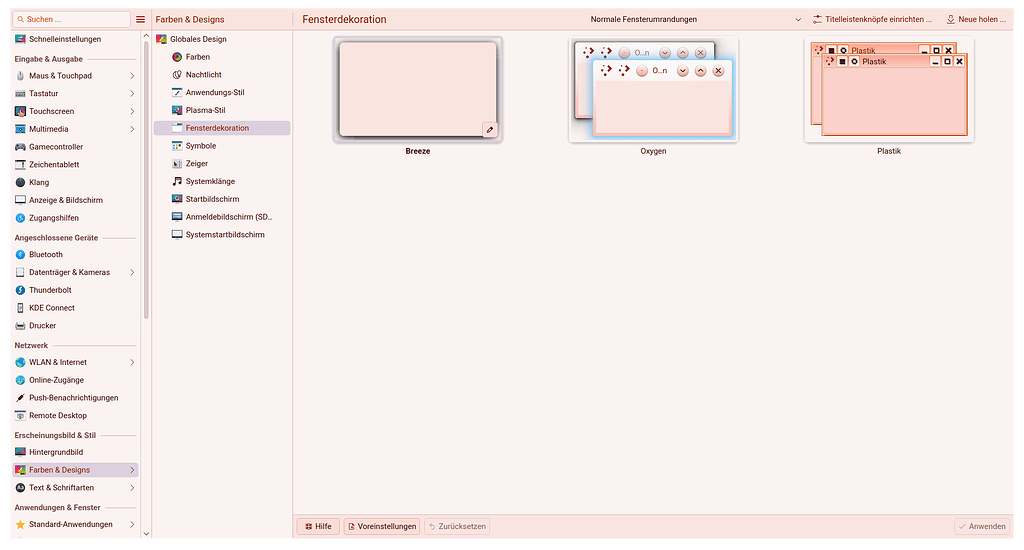
Task: Click the sidebar scroll-down arrow
Action: tap(146, 534)
